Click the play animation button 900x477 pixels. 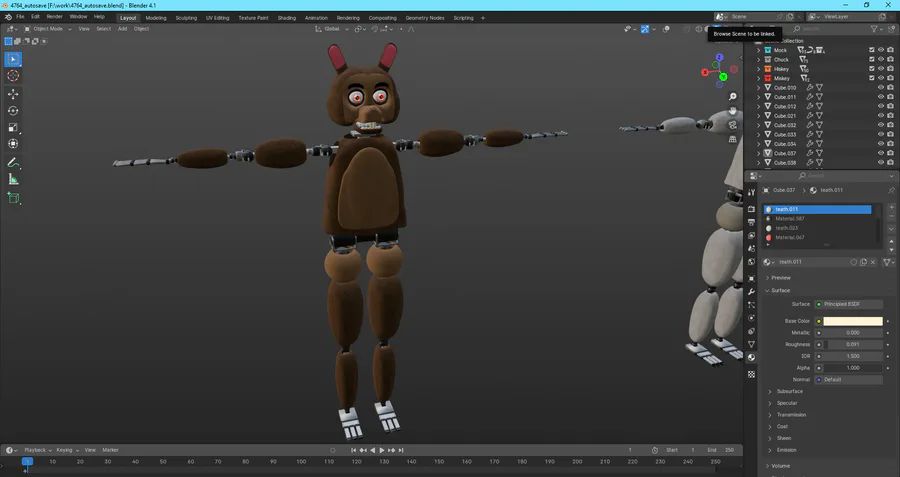(382, 450)
